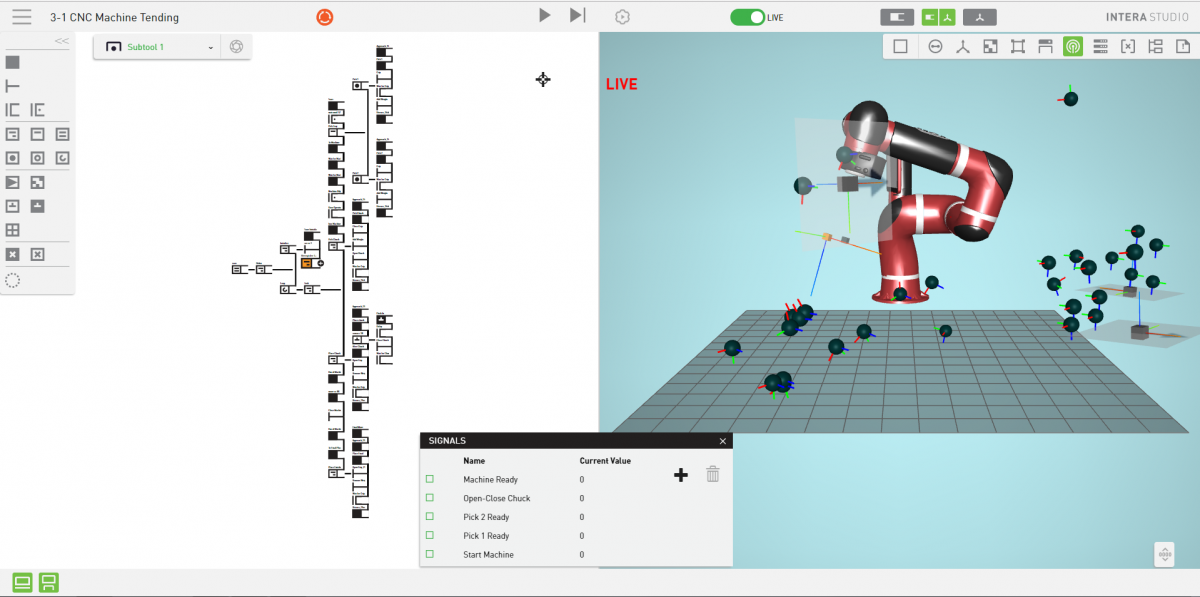This screenshot has width=1200, height=597.
Task: Delete signal using trash icon
Action: [x=713, y=474]
